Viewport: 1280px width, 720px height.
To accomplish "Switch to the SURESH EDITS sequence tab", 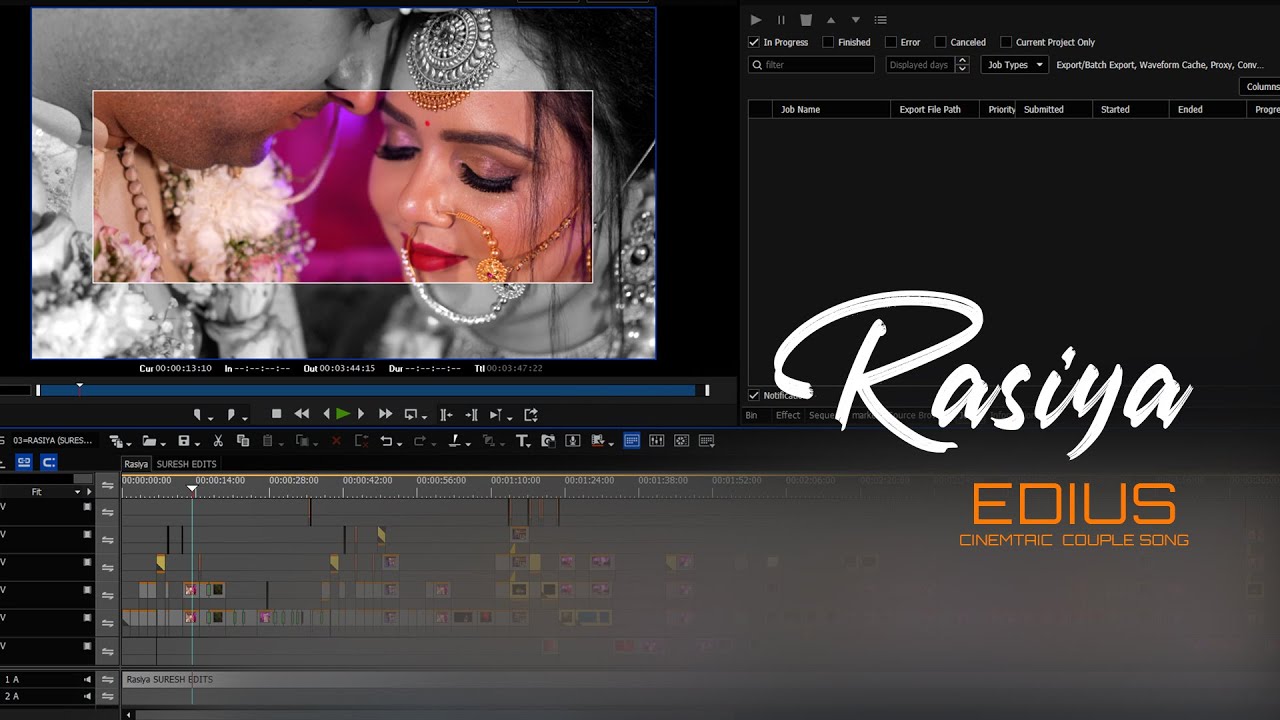I will 187,464.
